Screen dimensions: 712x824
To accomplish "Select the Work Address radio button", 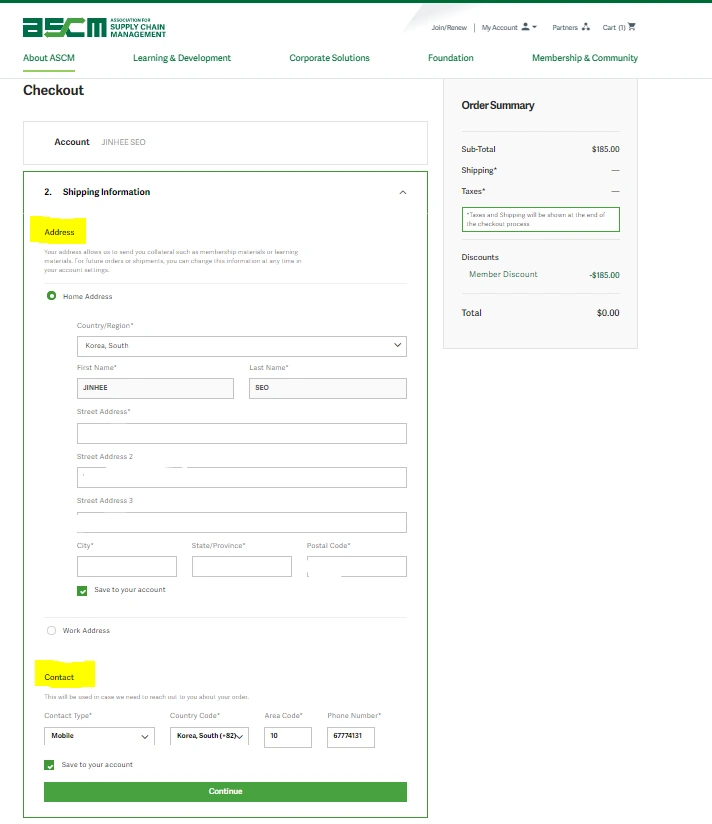I will pos(51,630).
